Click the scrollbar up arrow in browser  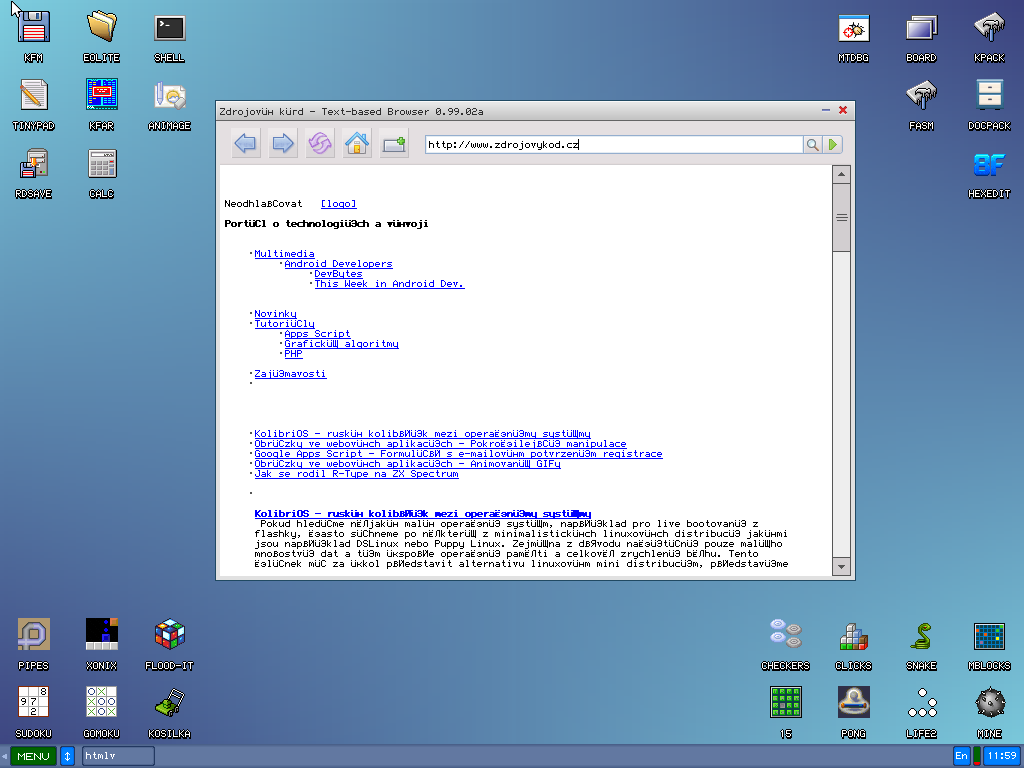pos(841,174)
